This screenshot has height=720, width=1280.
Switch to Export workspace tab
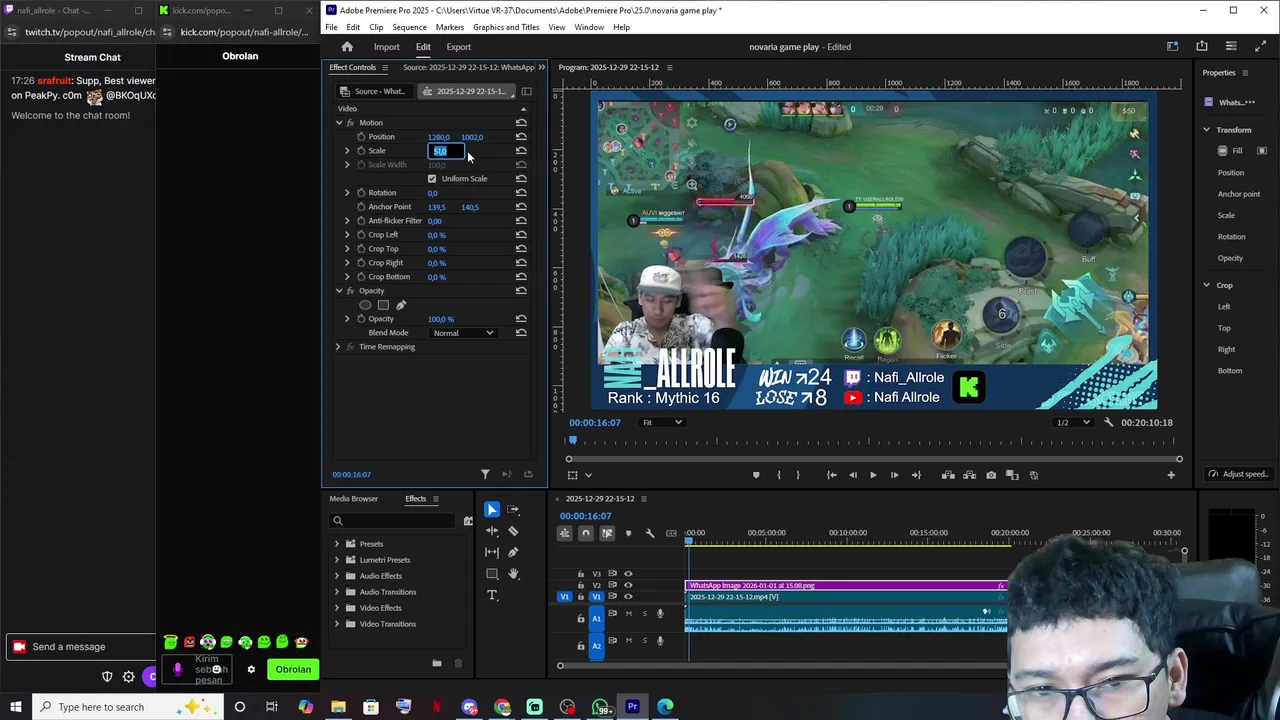point(458,47)
